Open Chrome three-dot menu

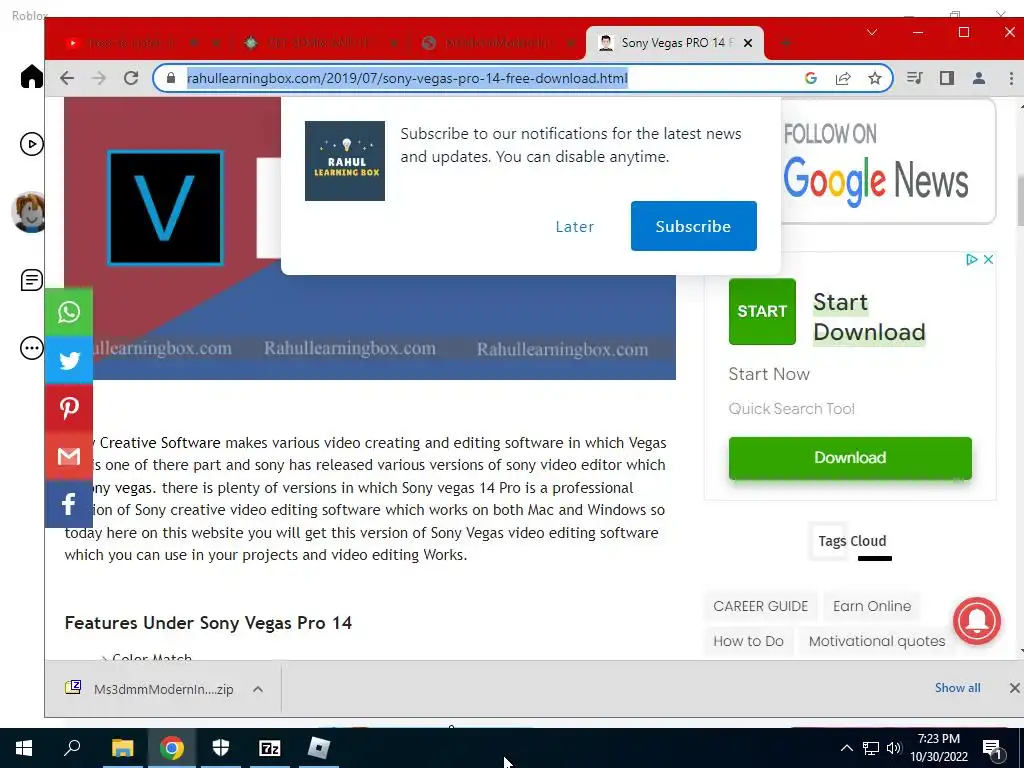pos(1011,78)
